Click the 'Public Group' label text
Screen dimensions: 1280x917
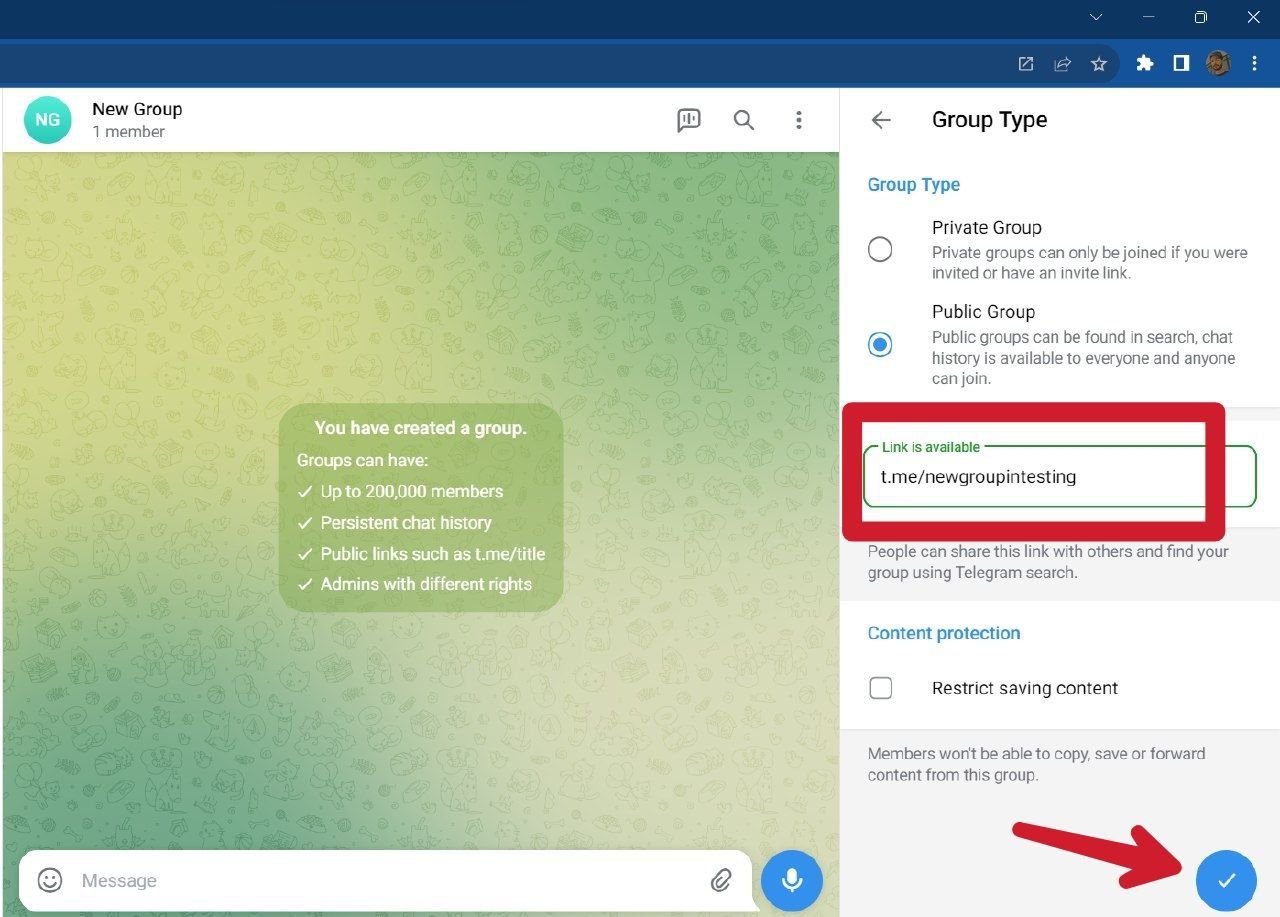coord(983,312)
